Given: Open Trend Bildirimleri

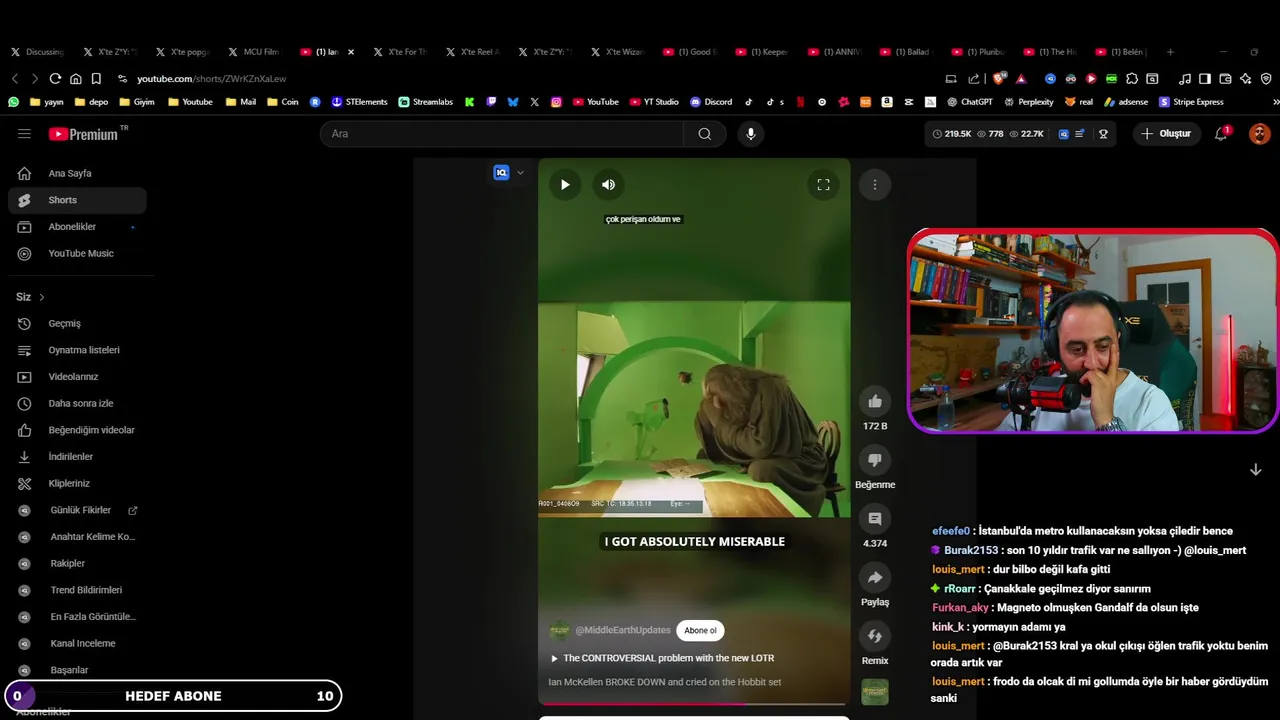Looking at the screenshot, I should 77,590.
